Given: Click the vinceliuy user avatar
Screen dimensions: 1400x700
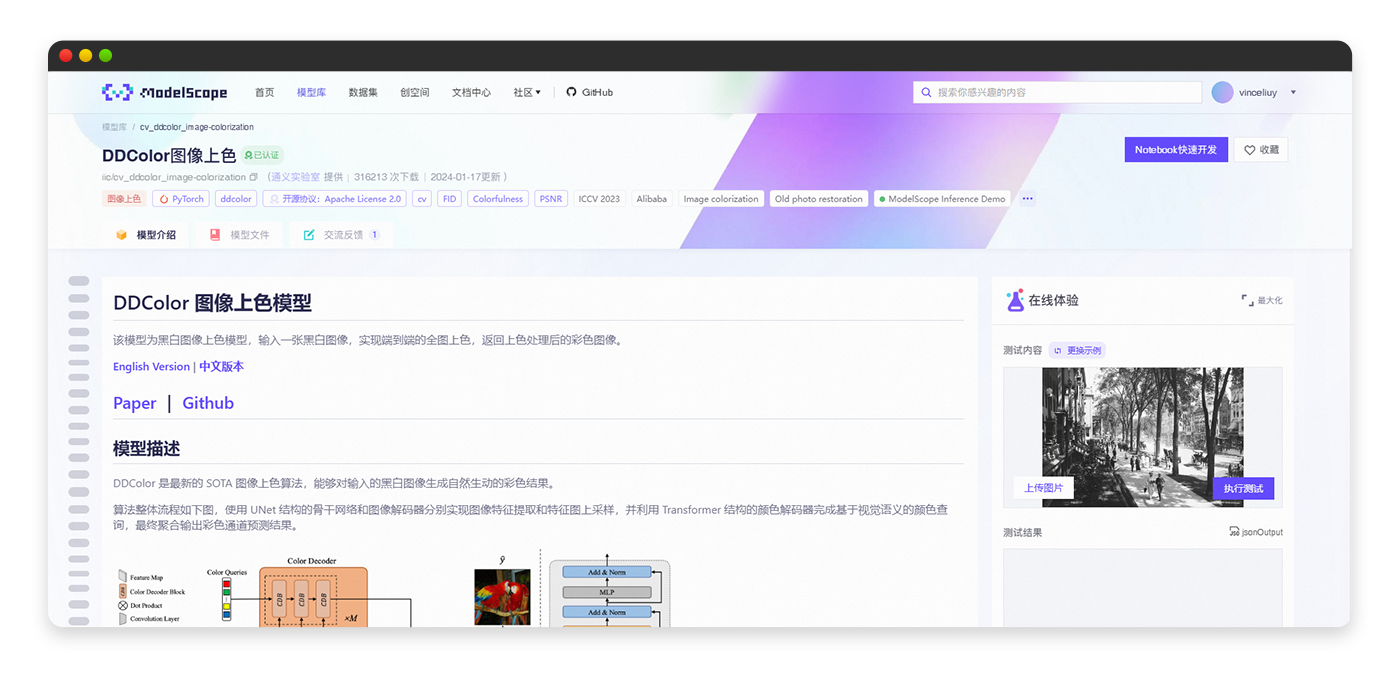Looking at the screenshot, I should click(x=1222, y=92).
